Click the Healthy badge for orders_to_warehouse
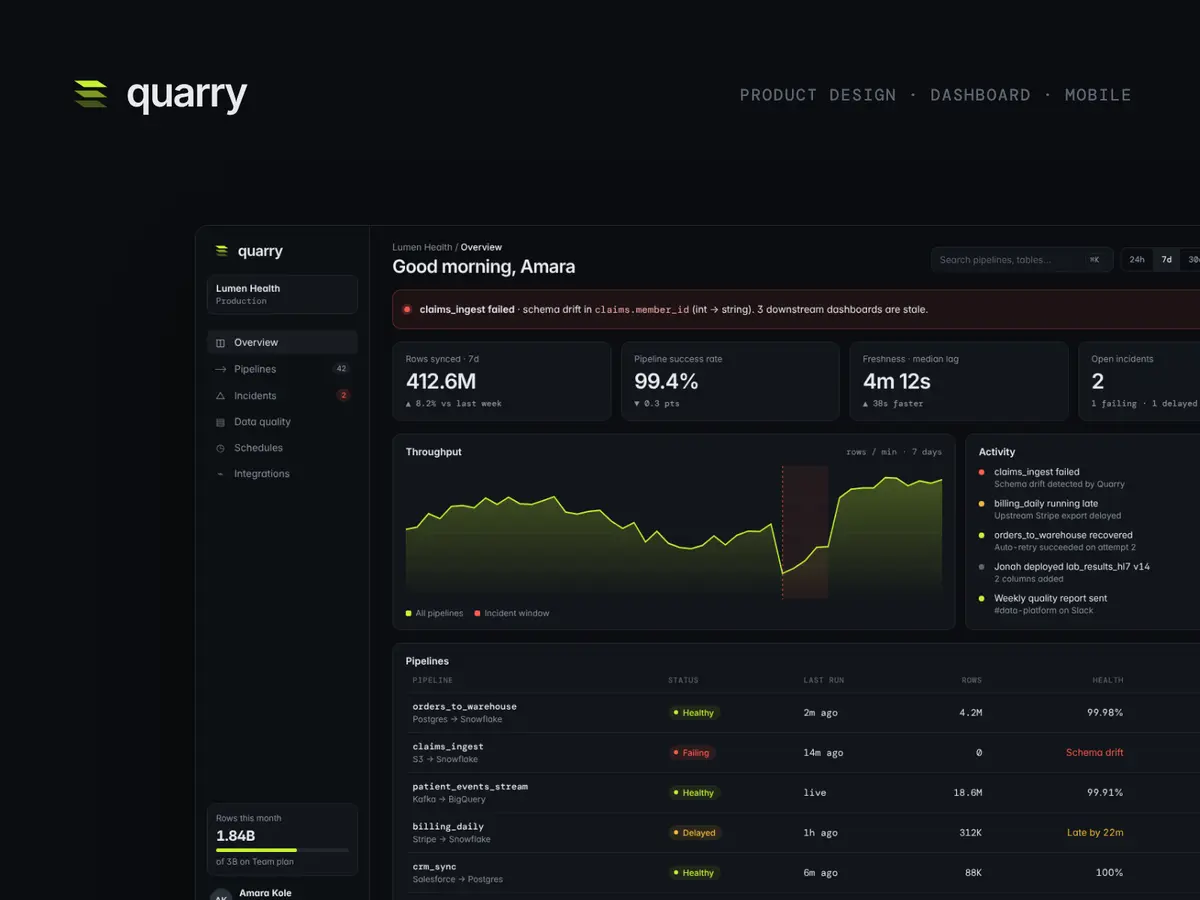The width and height of the screenshot is (1200, 900). 694,713
